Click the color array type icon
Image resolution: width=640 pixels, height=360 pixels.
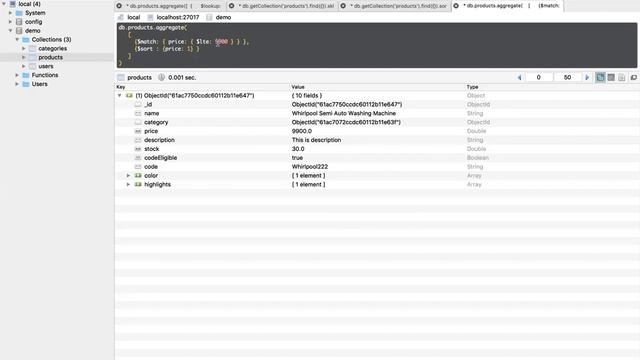click(x=138, y=176)
